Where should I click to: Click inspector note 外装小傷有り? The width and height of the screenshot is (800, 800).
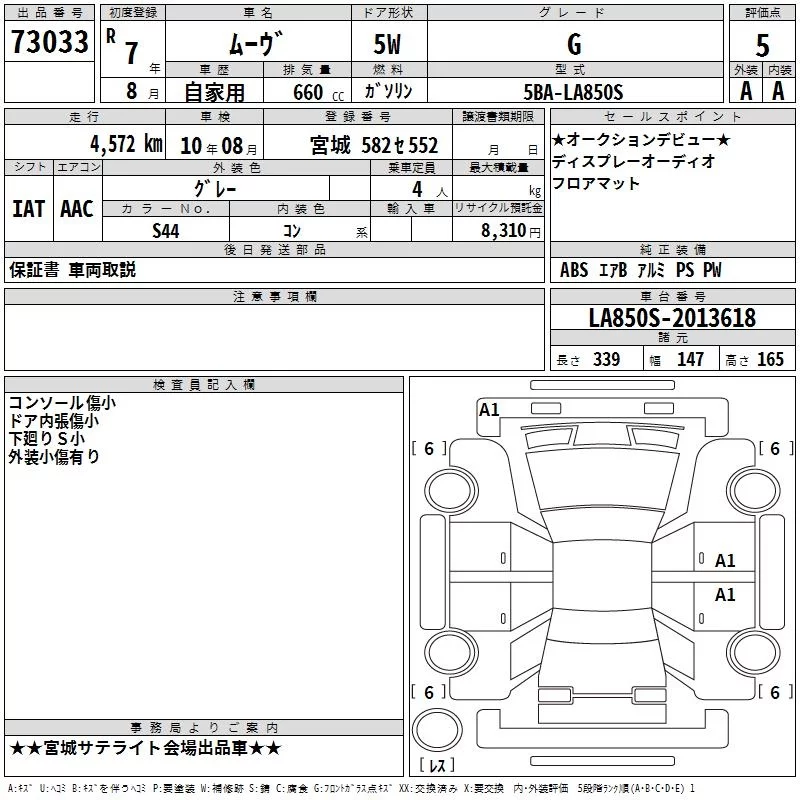tap(54, 457)
